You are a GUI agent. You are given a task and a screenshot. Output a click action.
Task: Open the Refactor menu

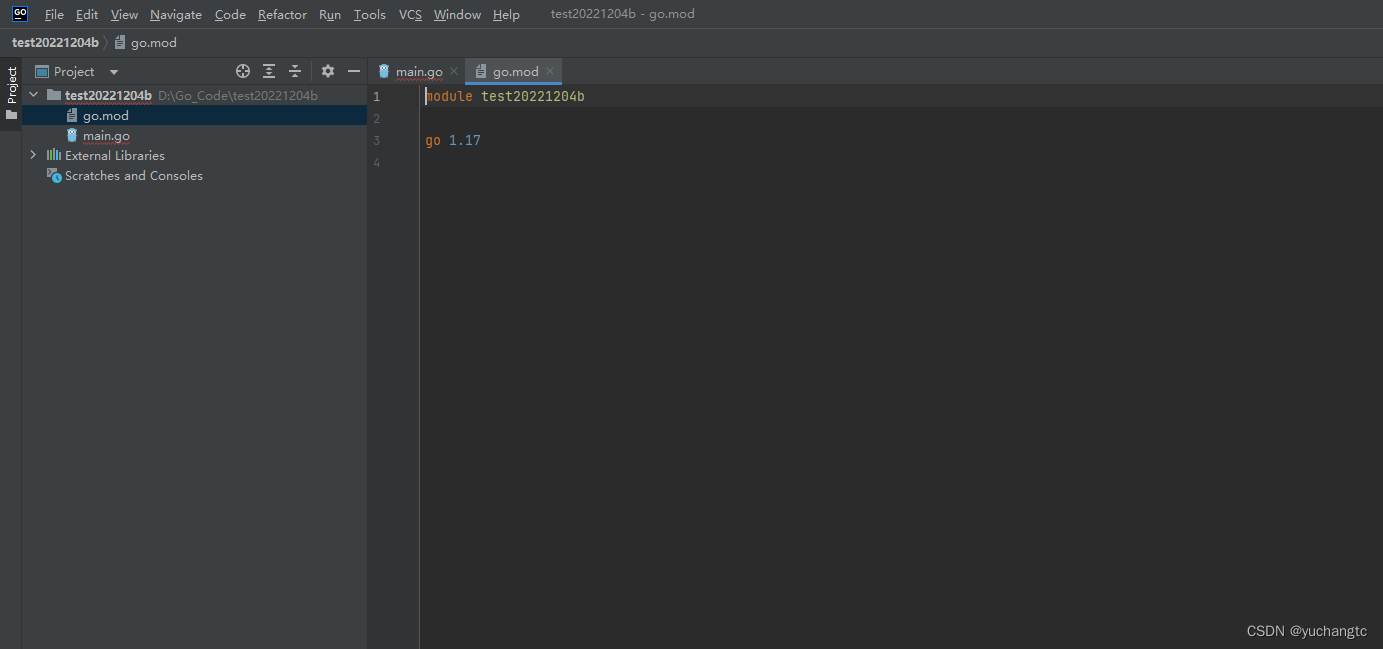282,14
